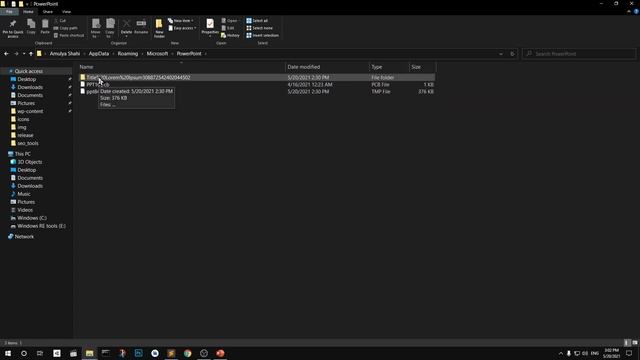Viewport: 640px width, 360px height.
Task: Click Select all in ribbon
Action: tap(257, 20)
